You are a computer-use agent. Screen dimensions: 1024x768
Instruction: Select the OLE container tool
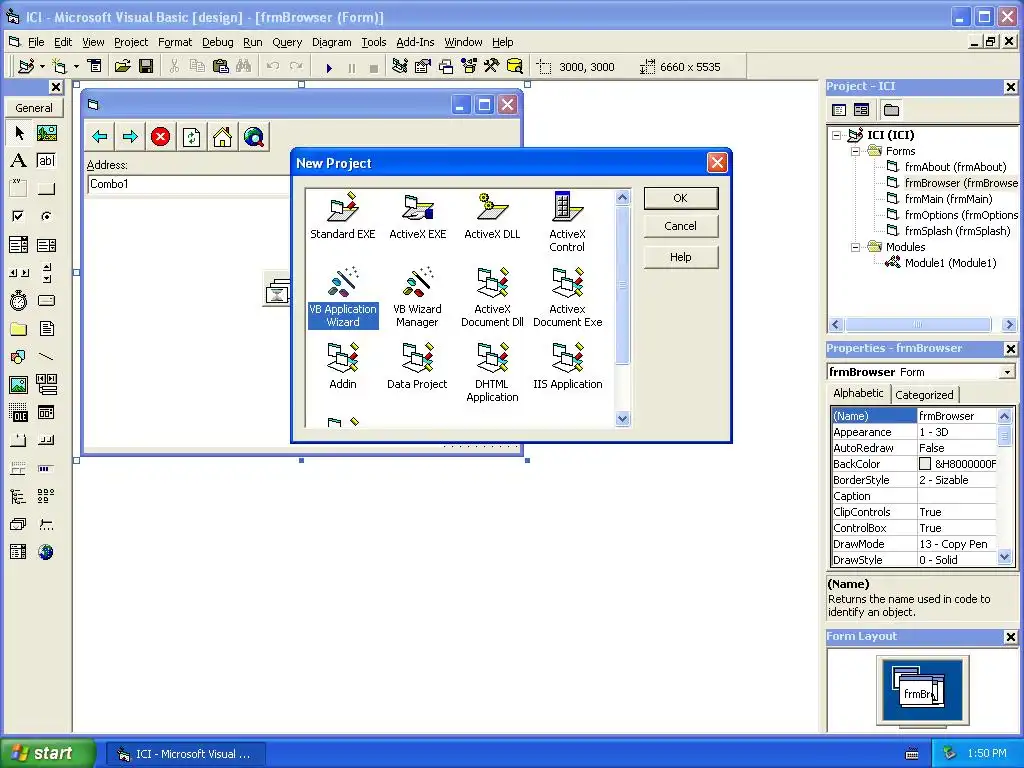click(x=19, y=413)
